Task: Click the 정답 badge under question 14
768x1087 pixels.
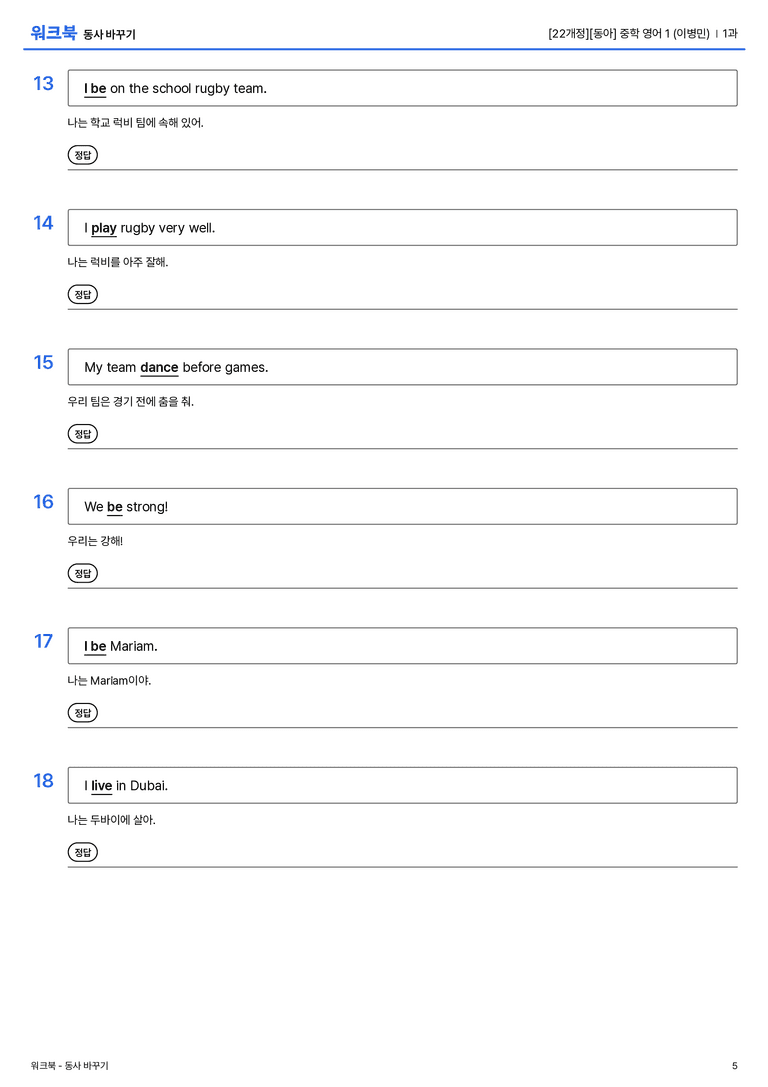Action: 82,294
